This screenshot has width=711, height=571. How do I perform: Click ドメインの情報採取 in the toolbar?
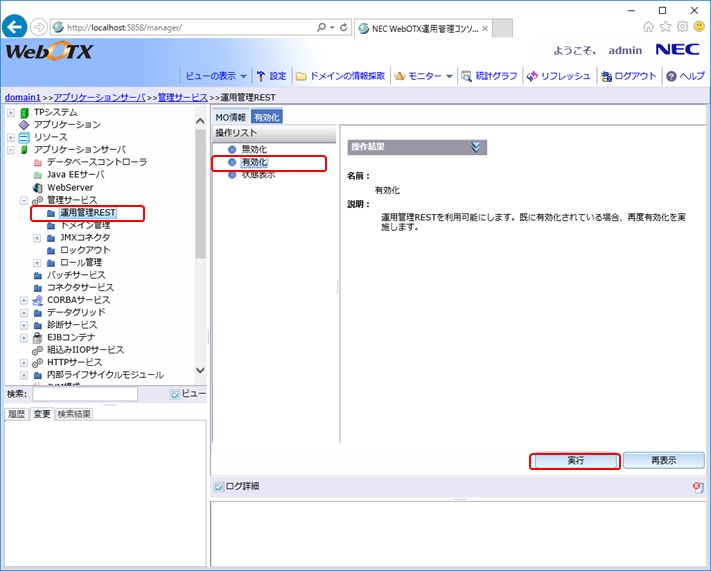[340, 76]
